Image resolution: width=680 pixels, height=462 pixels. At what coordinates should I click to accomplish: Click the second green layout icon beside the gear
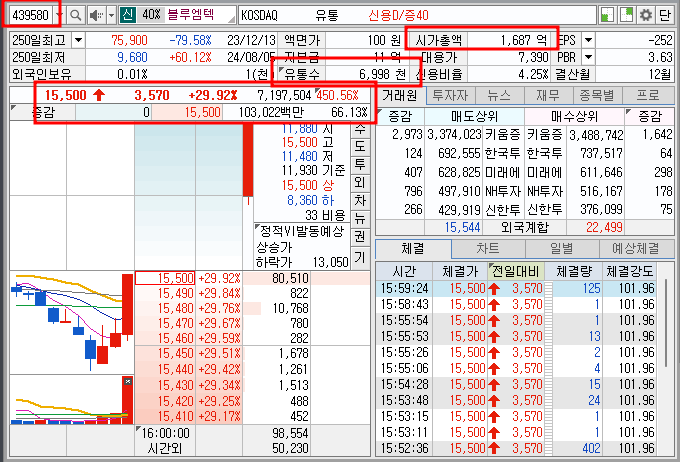[626, 16]
